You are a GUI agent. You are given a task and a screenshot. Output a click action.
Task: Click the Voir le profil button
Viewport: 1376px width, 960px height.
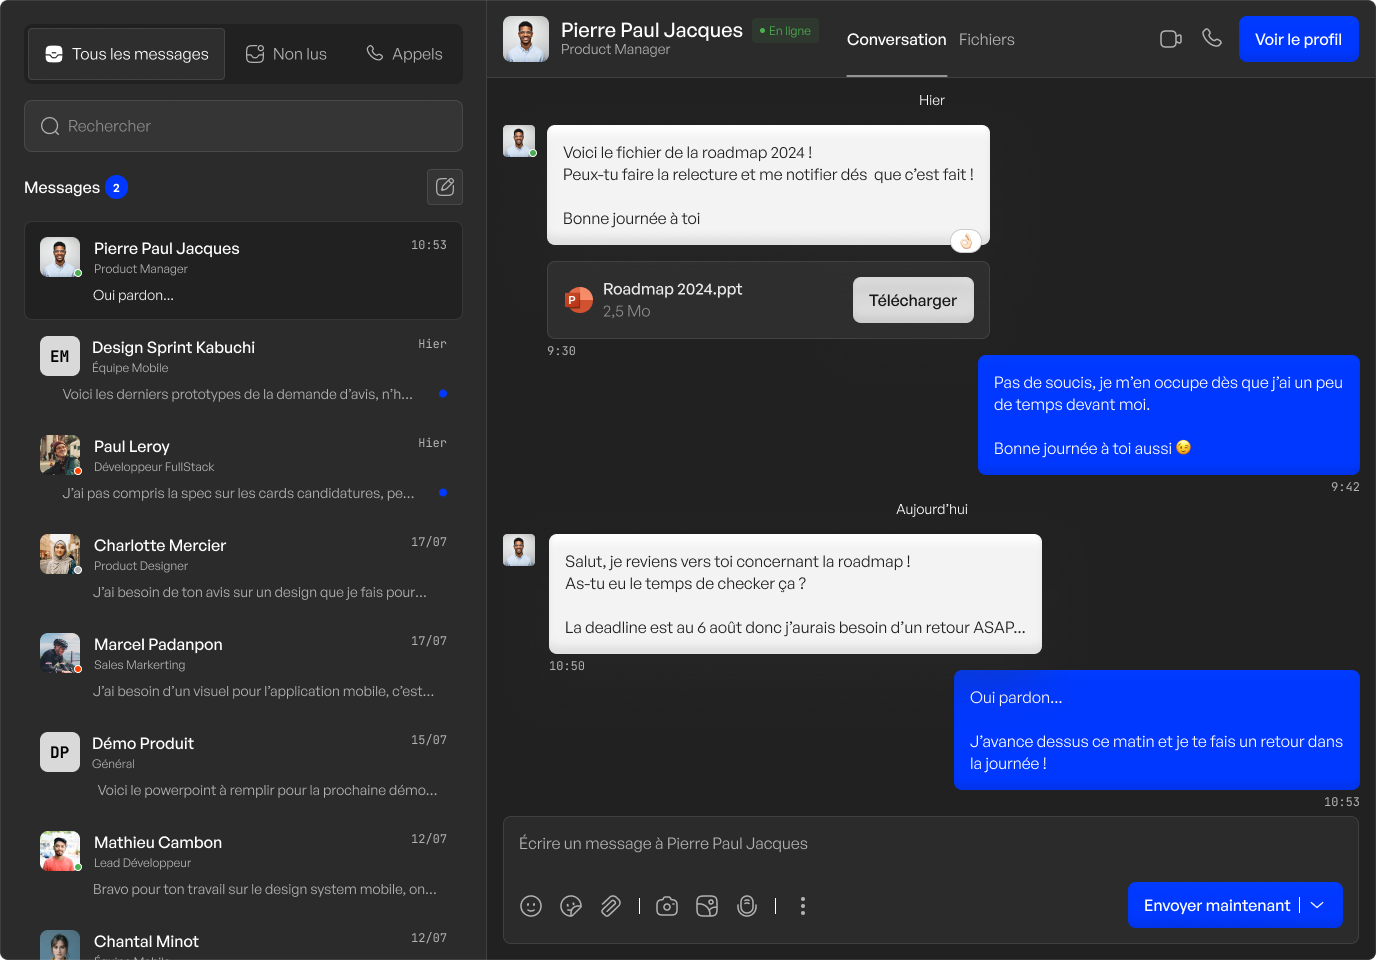coord(1298,39)
